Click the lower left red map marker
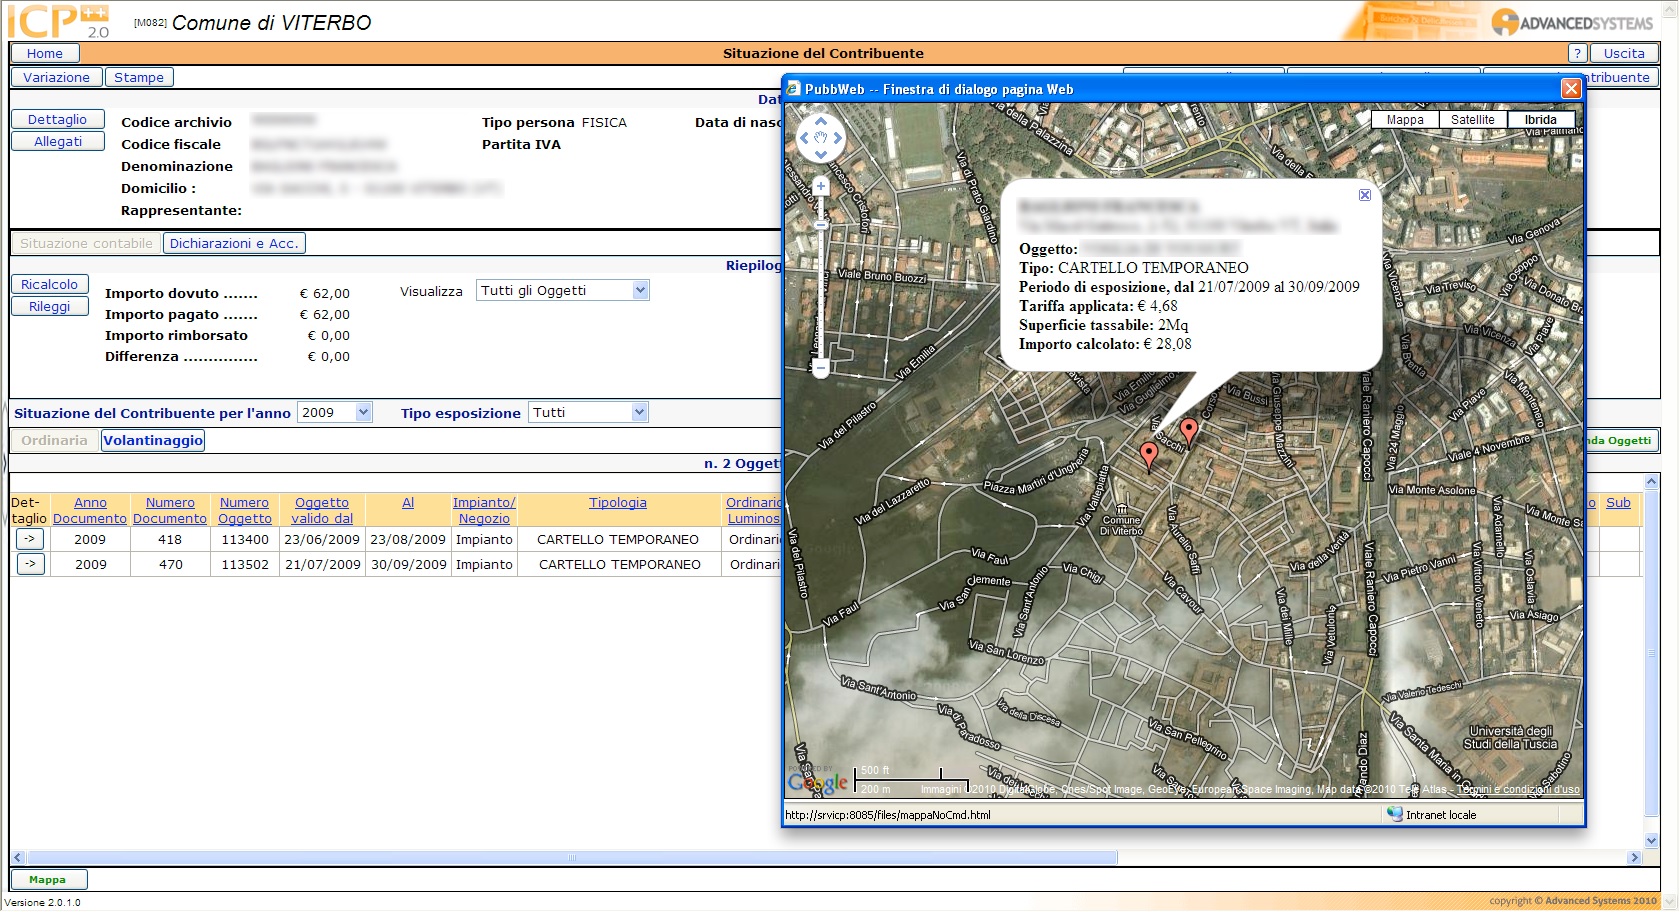 1149,454
